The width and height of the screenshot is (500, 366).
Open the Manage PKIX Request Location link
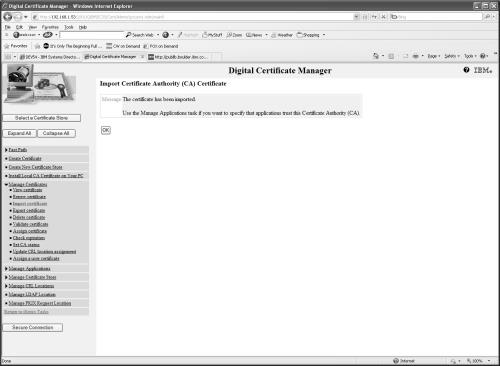40,303
